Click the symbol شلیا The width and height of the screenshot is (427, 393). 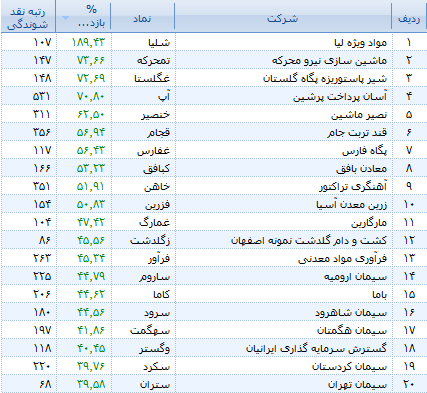point(159,43)
